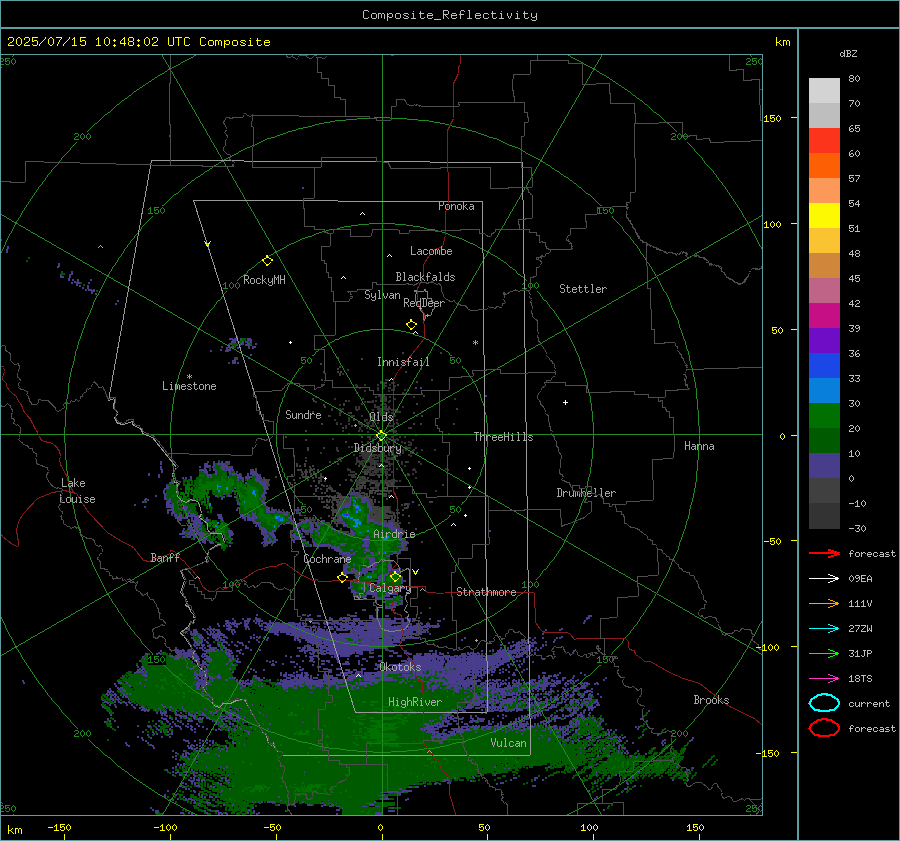Click the Blackfalds label on map
This screenshot has height=841, width=900.
(425, 277)
